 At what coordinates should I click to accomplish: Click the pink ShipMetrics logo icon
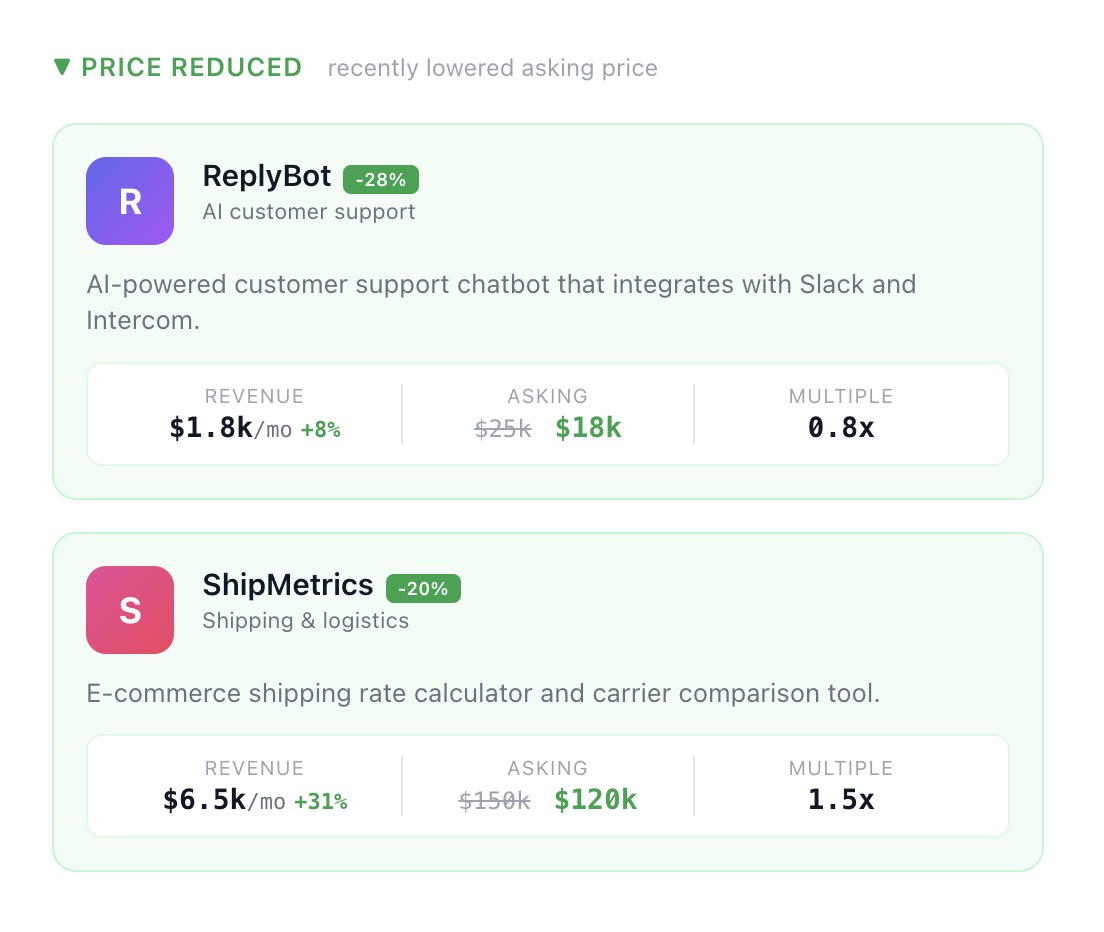130,610
